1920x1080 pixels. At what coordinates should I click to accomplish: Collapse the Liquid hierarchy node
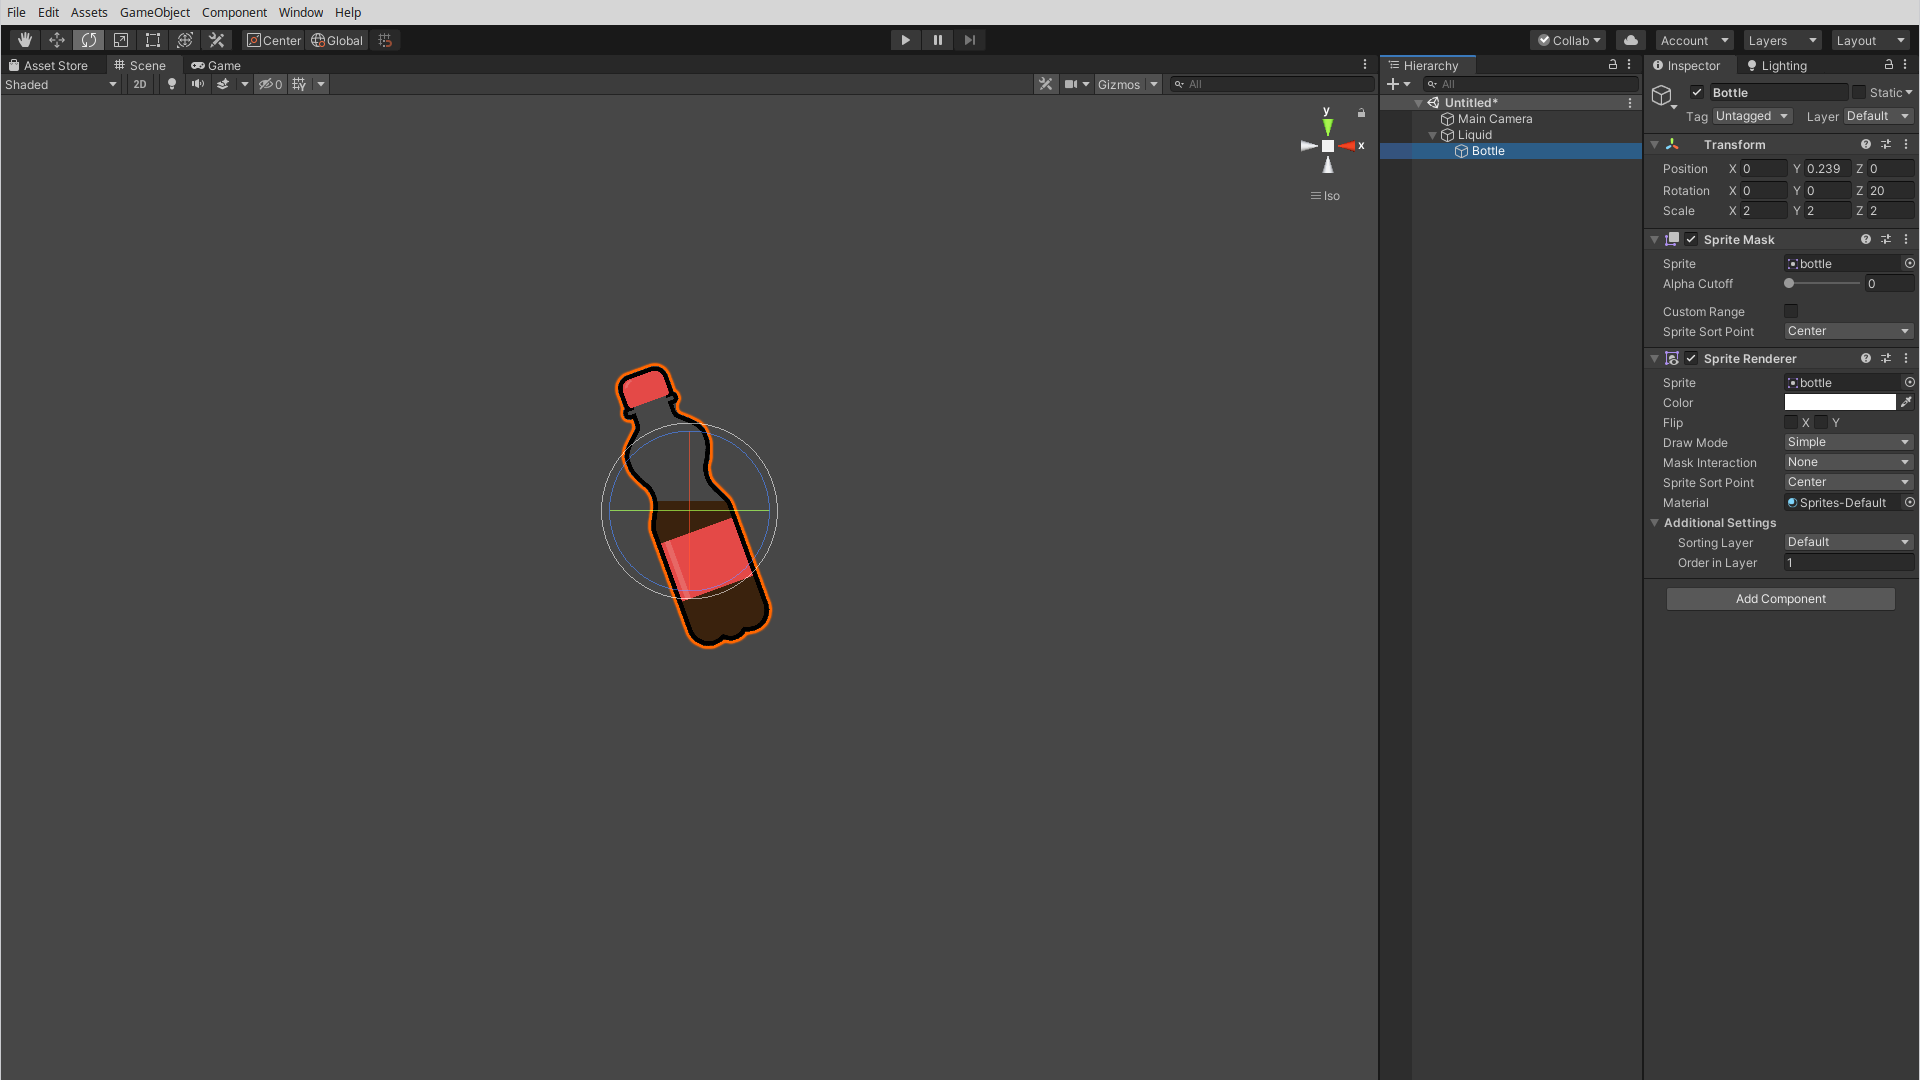click(x=1432, y=135)
